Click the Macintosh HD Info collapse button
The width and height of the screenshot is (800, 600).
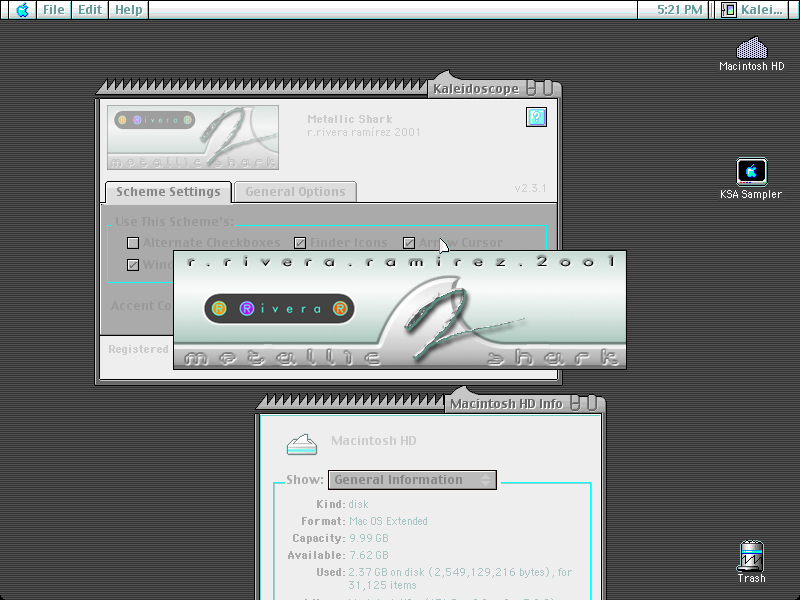click(x=575, y=404)
